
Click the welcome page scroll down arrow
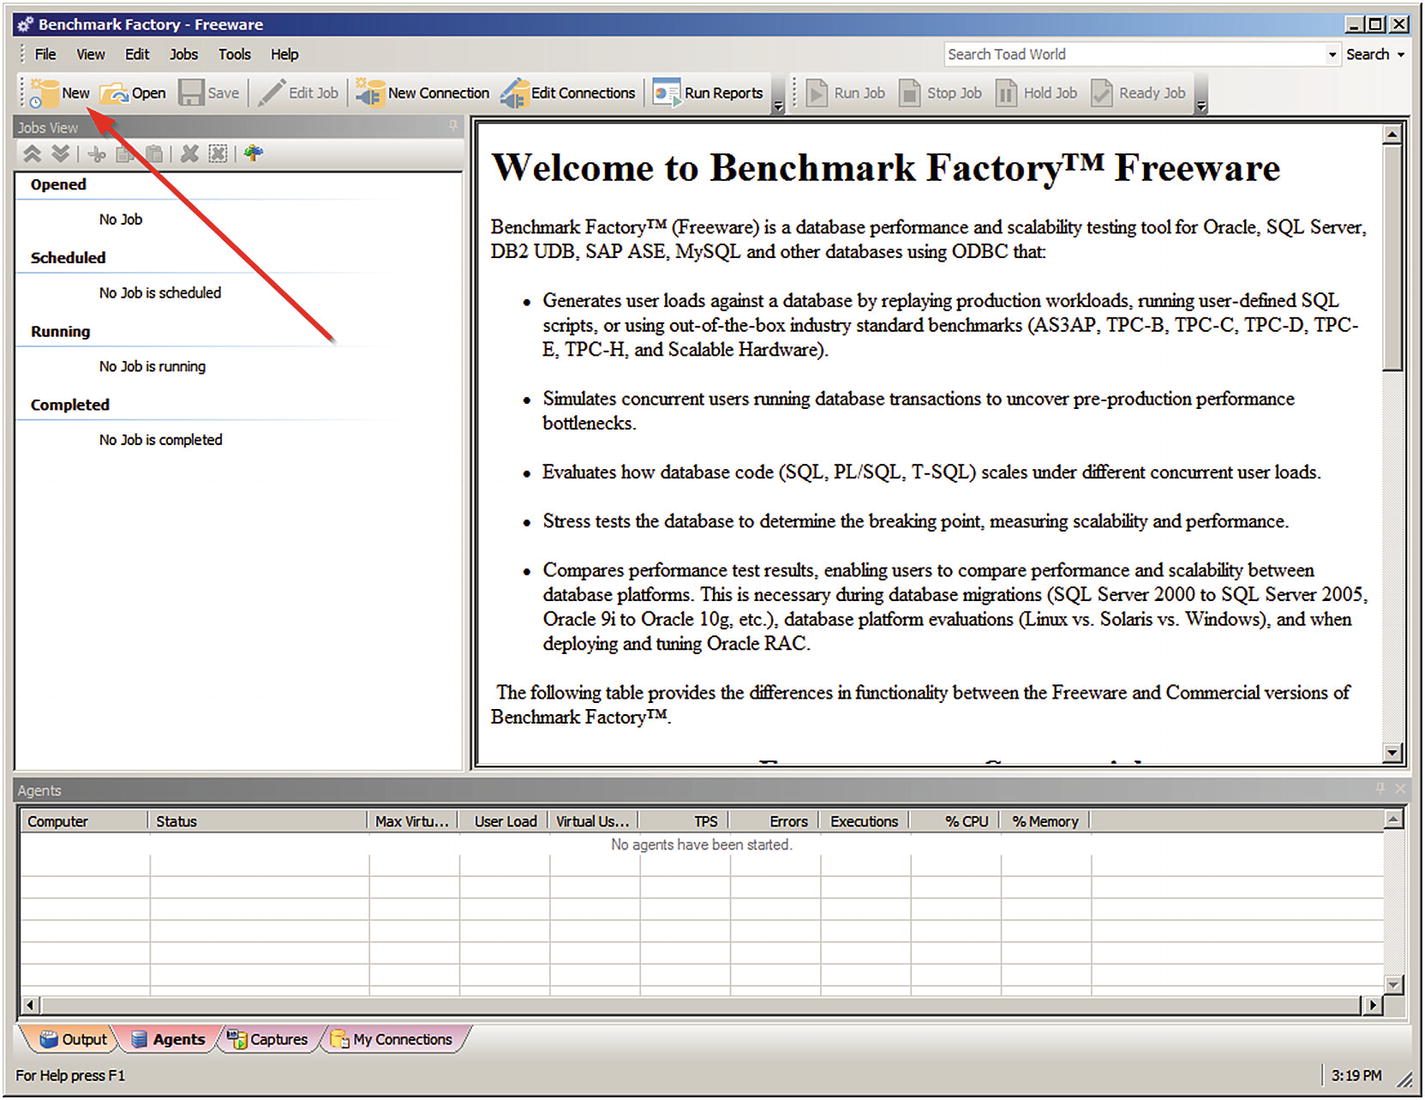(1392, 752)
